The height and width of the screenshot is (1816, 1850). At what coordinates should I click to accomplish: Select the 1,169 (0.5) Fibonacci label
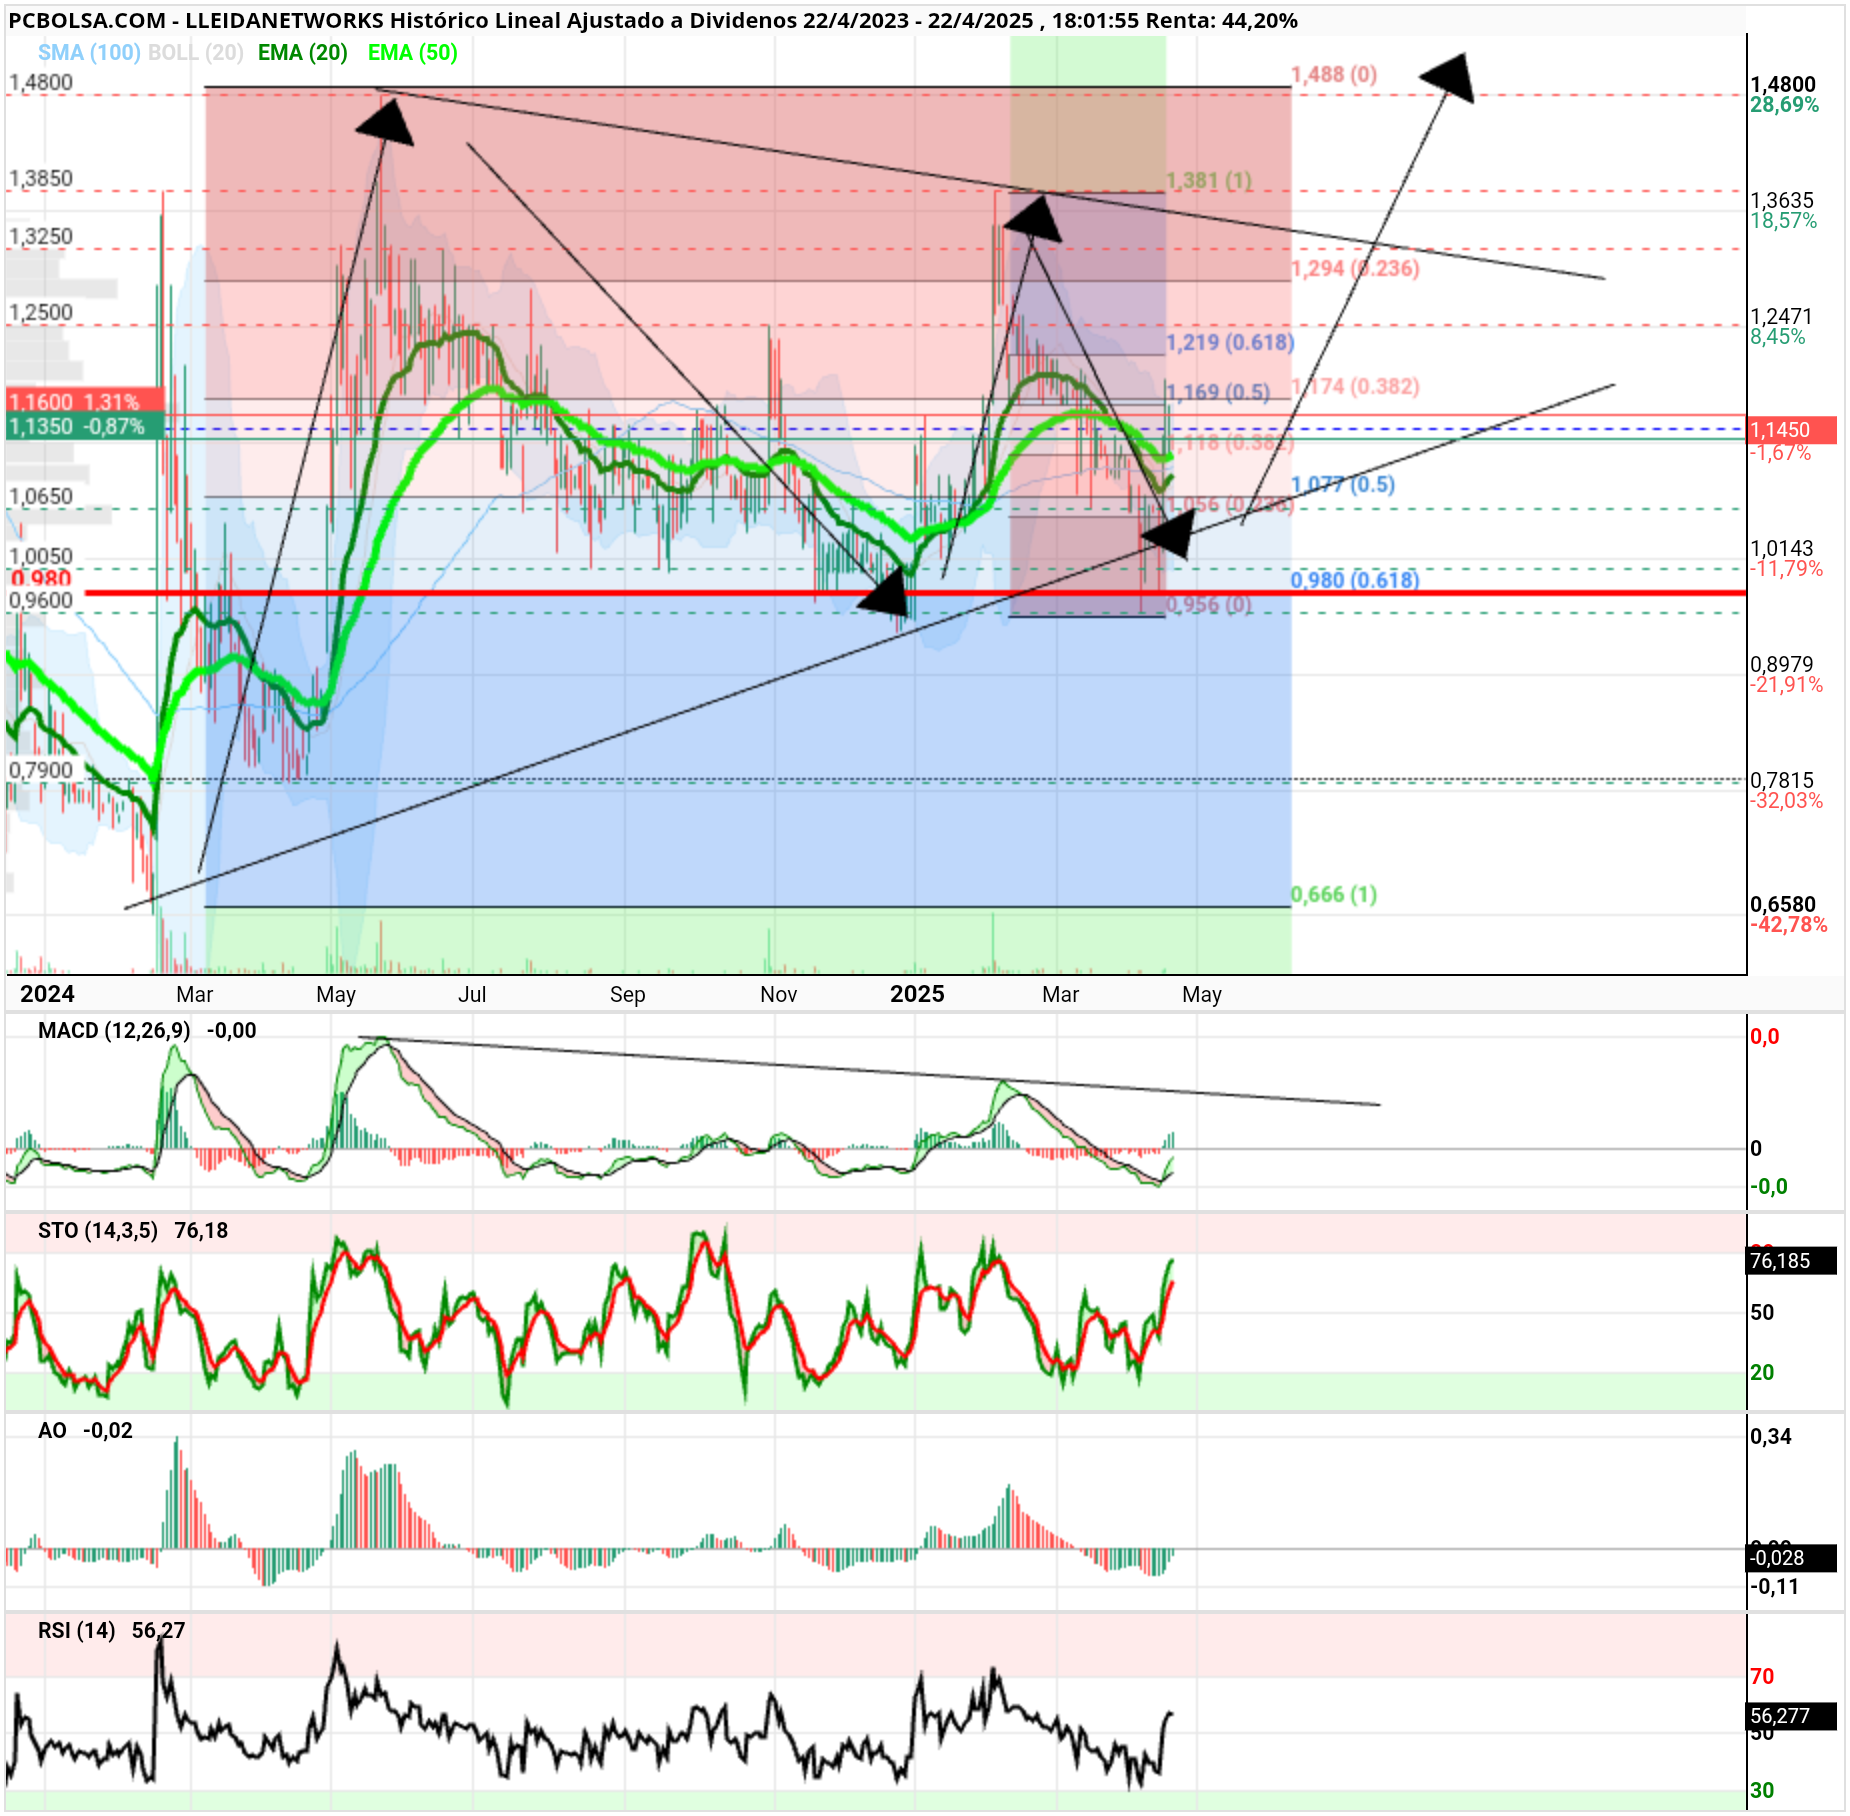1218,392
